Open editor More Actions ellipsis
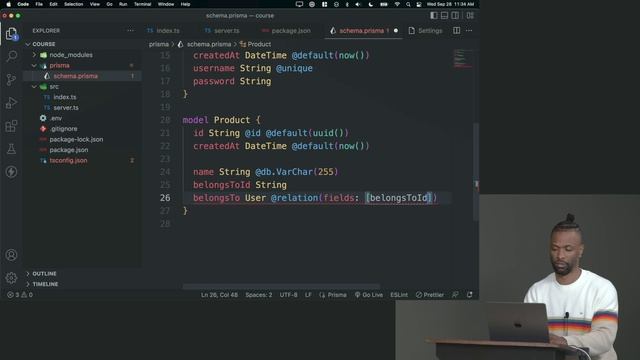640x360 pixels. [x=469, y=31]
